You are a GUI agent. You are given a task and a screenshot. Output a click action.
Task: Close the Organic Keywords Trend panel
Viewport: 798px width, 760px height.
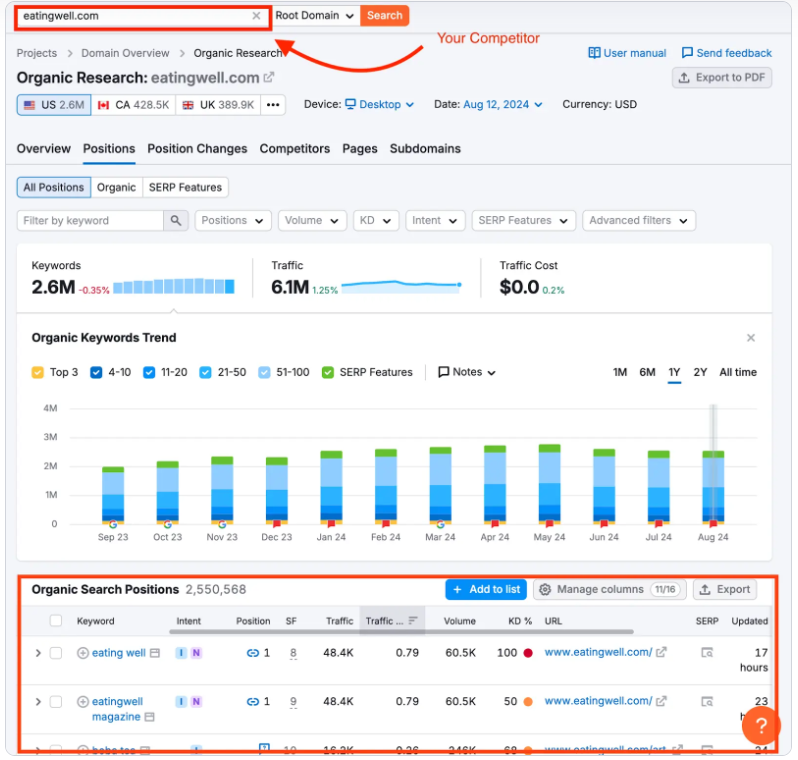(x=751, y=338)
